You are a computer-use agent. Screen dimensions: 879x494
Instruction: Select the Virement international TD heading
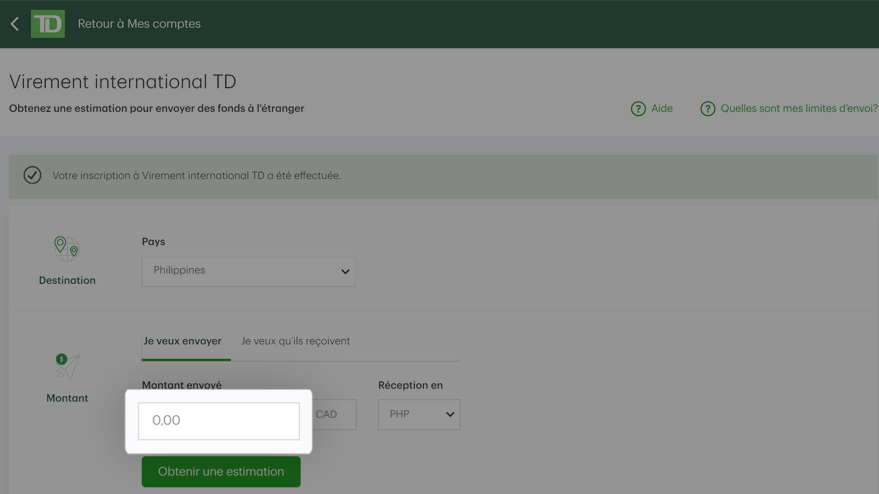point(123,82)
